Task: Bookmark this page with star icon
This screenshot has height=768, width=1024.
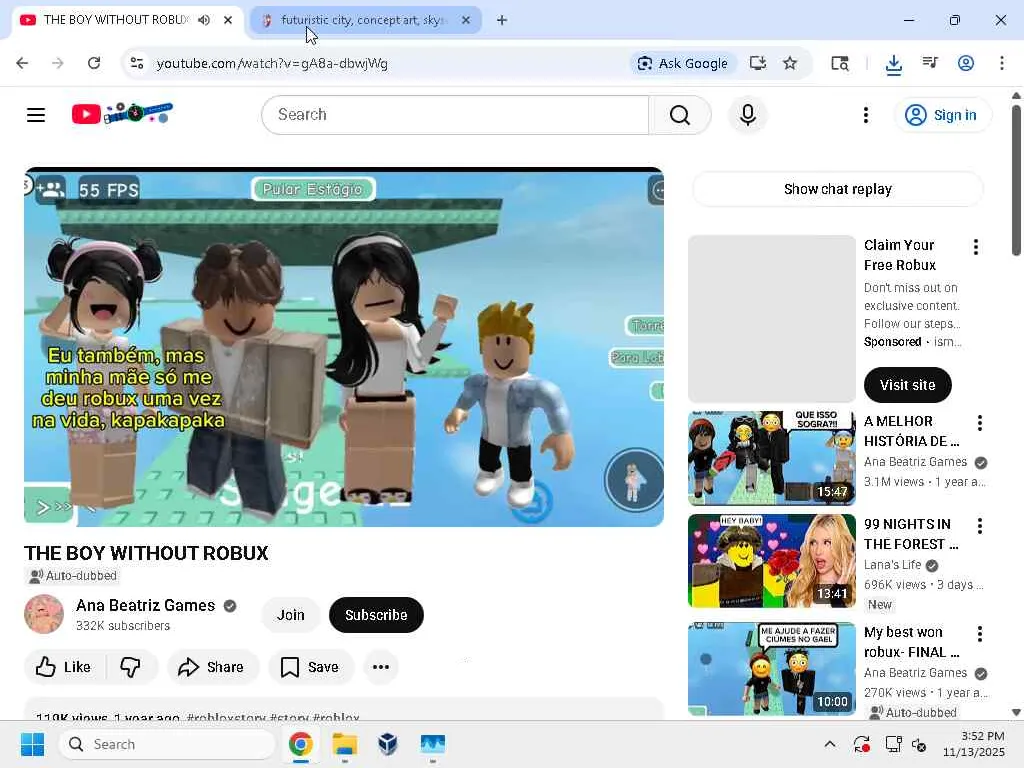Action: click(x=790, y=63)
